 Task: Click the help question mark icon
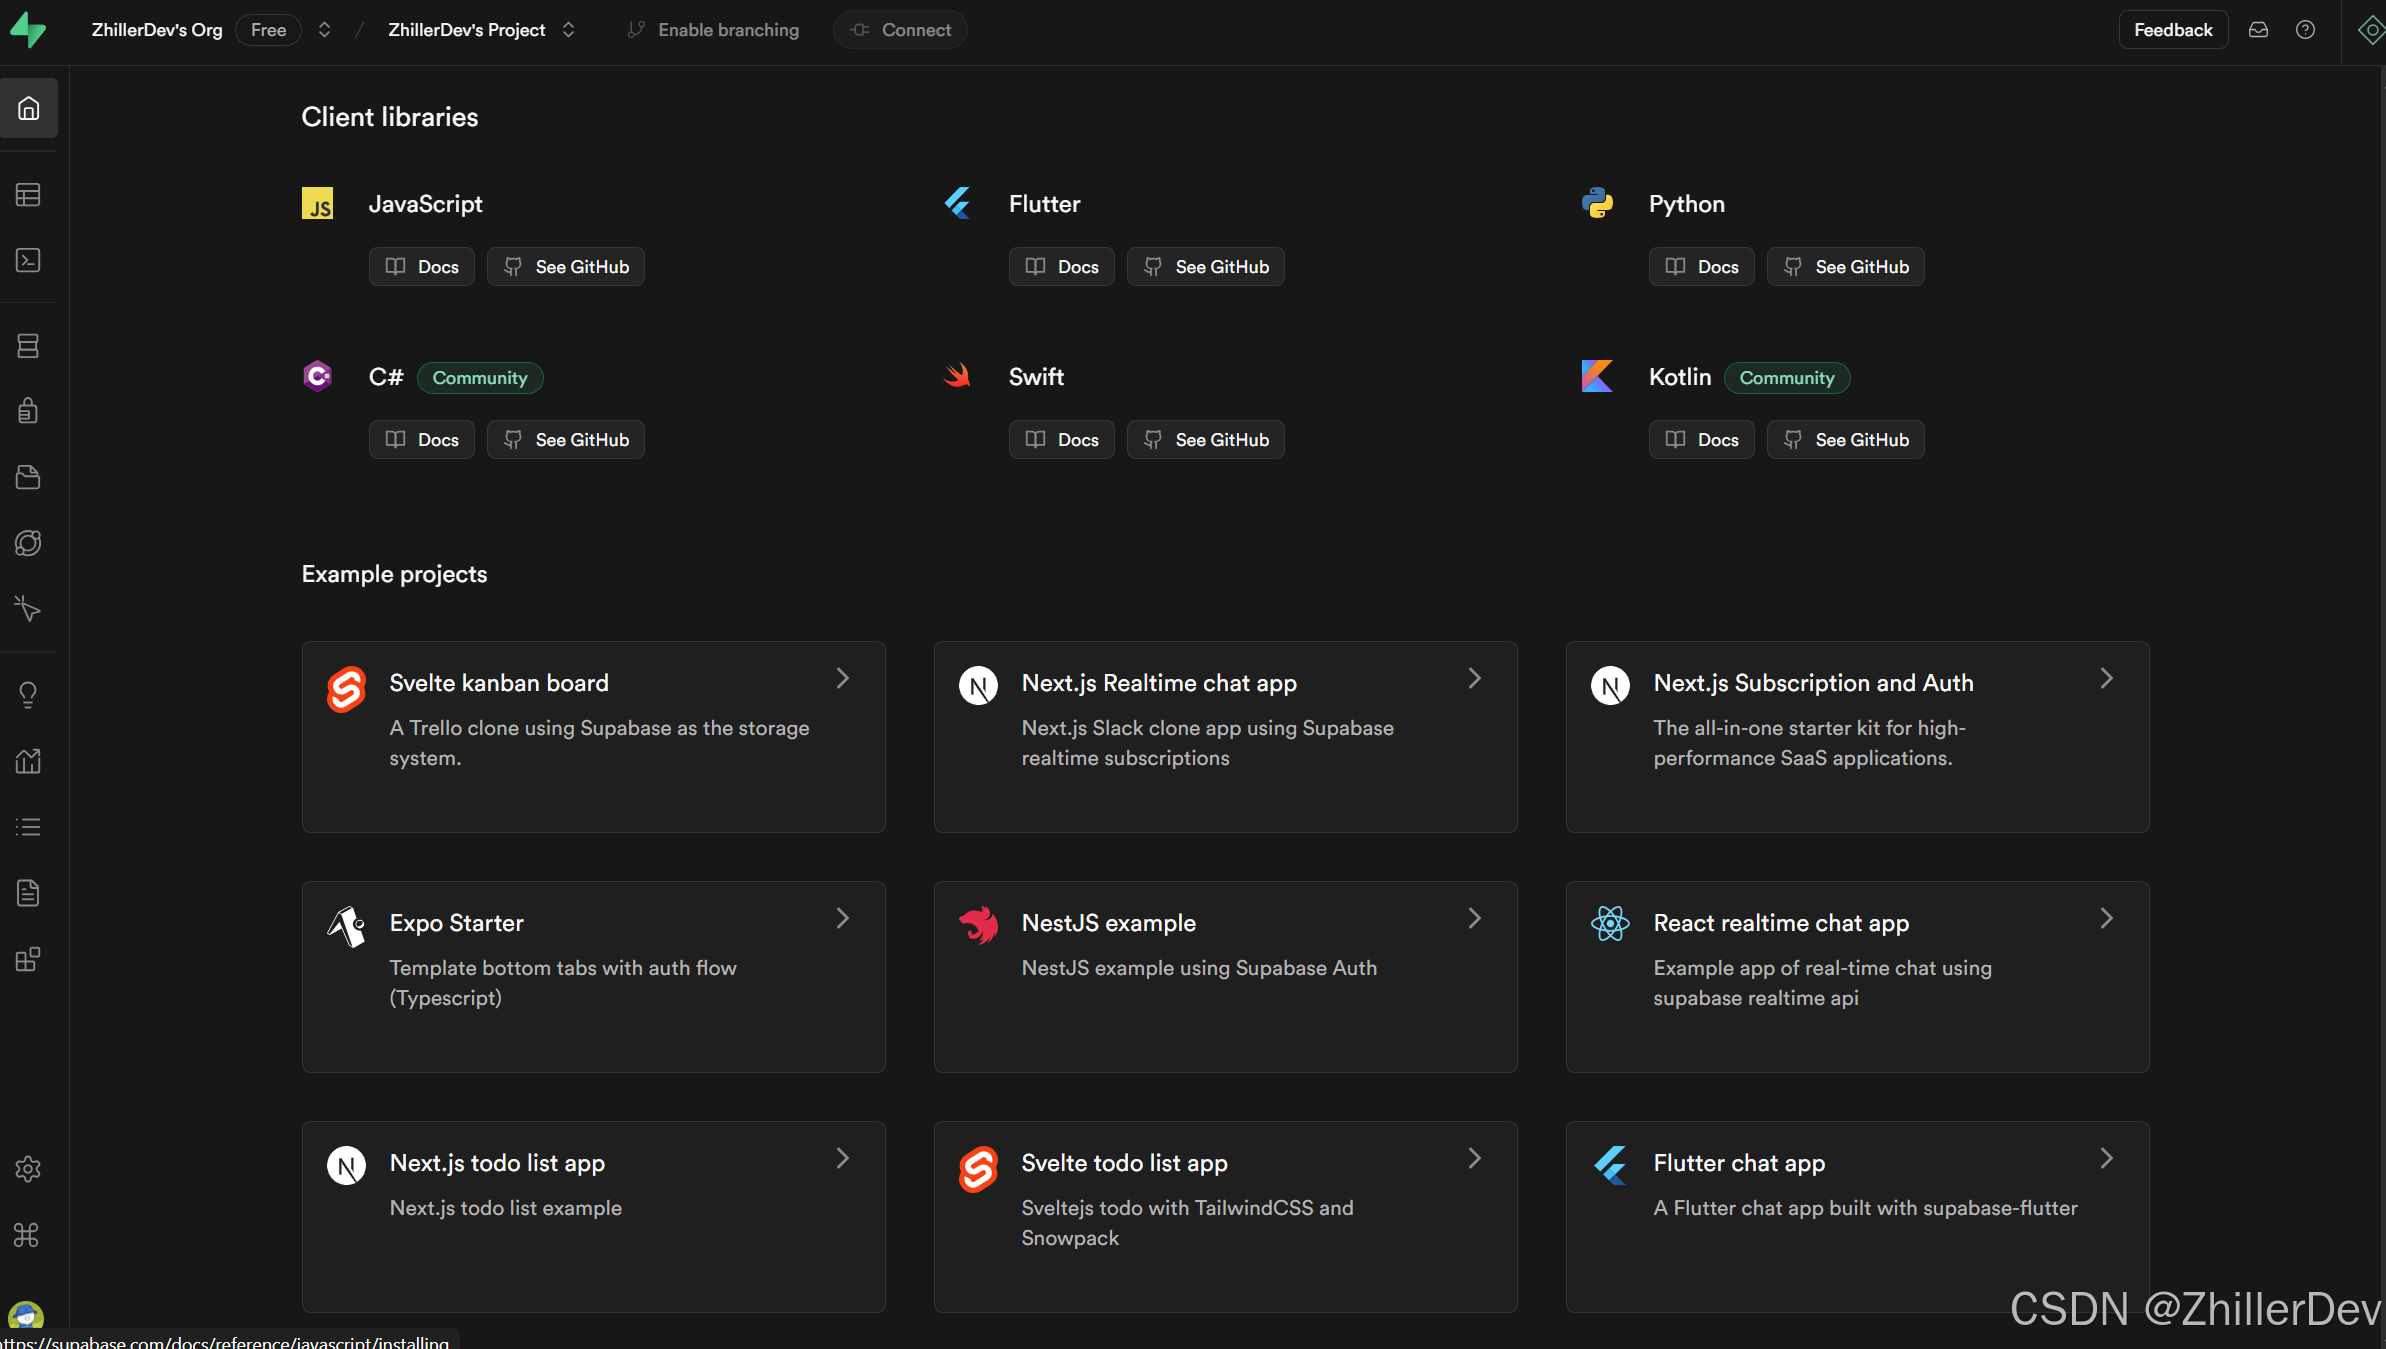[x=2305, y=30]
